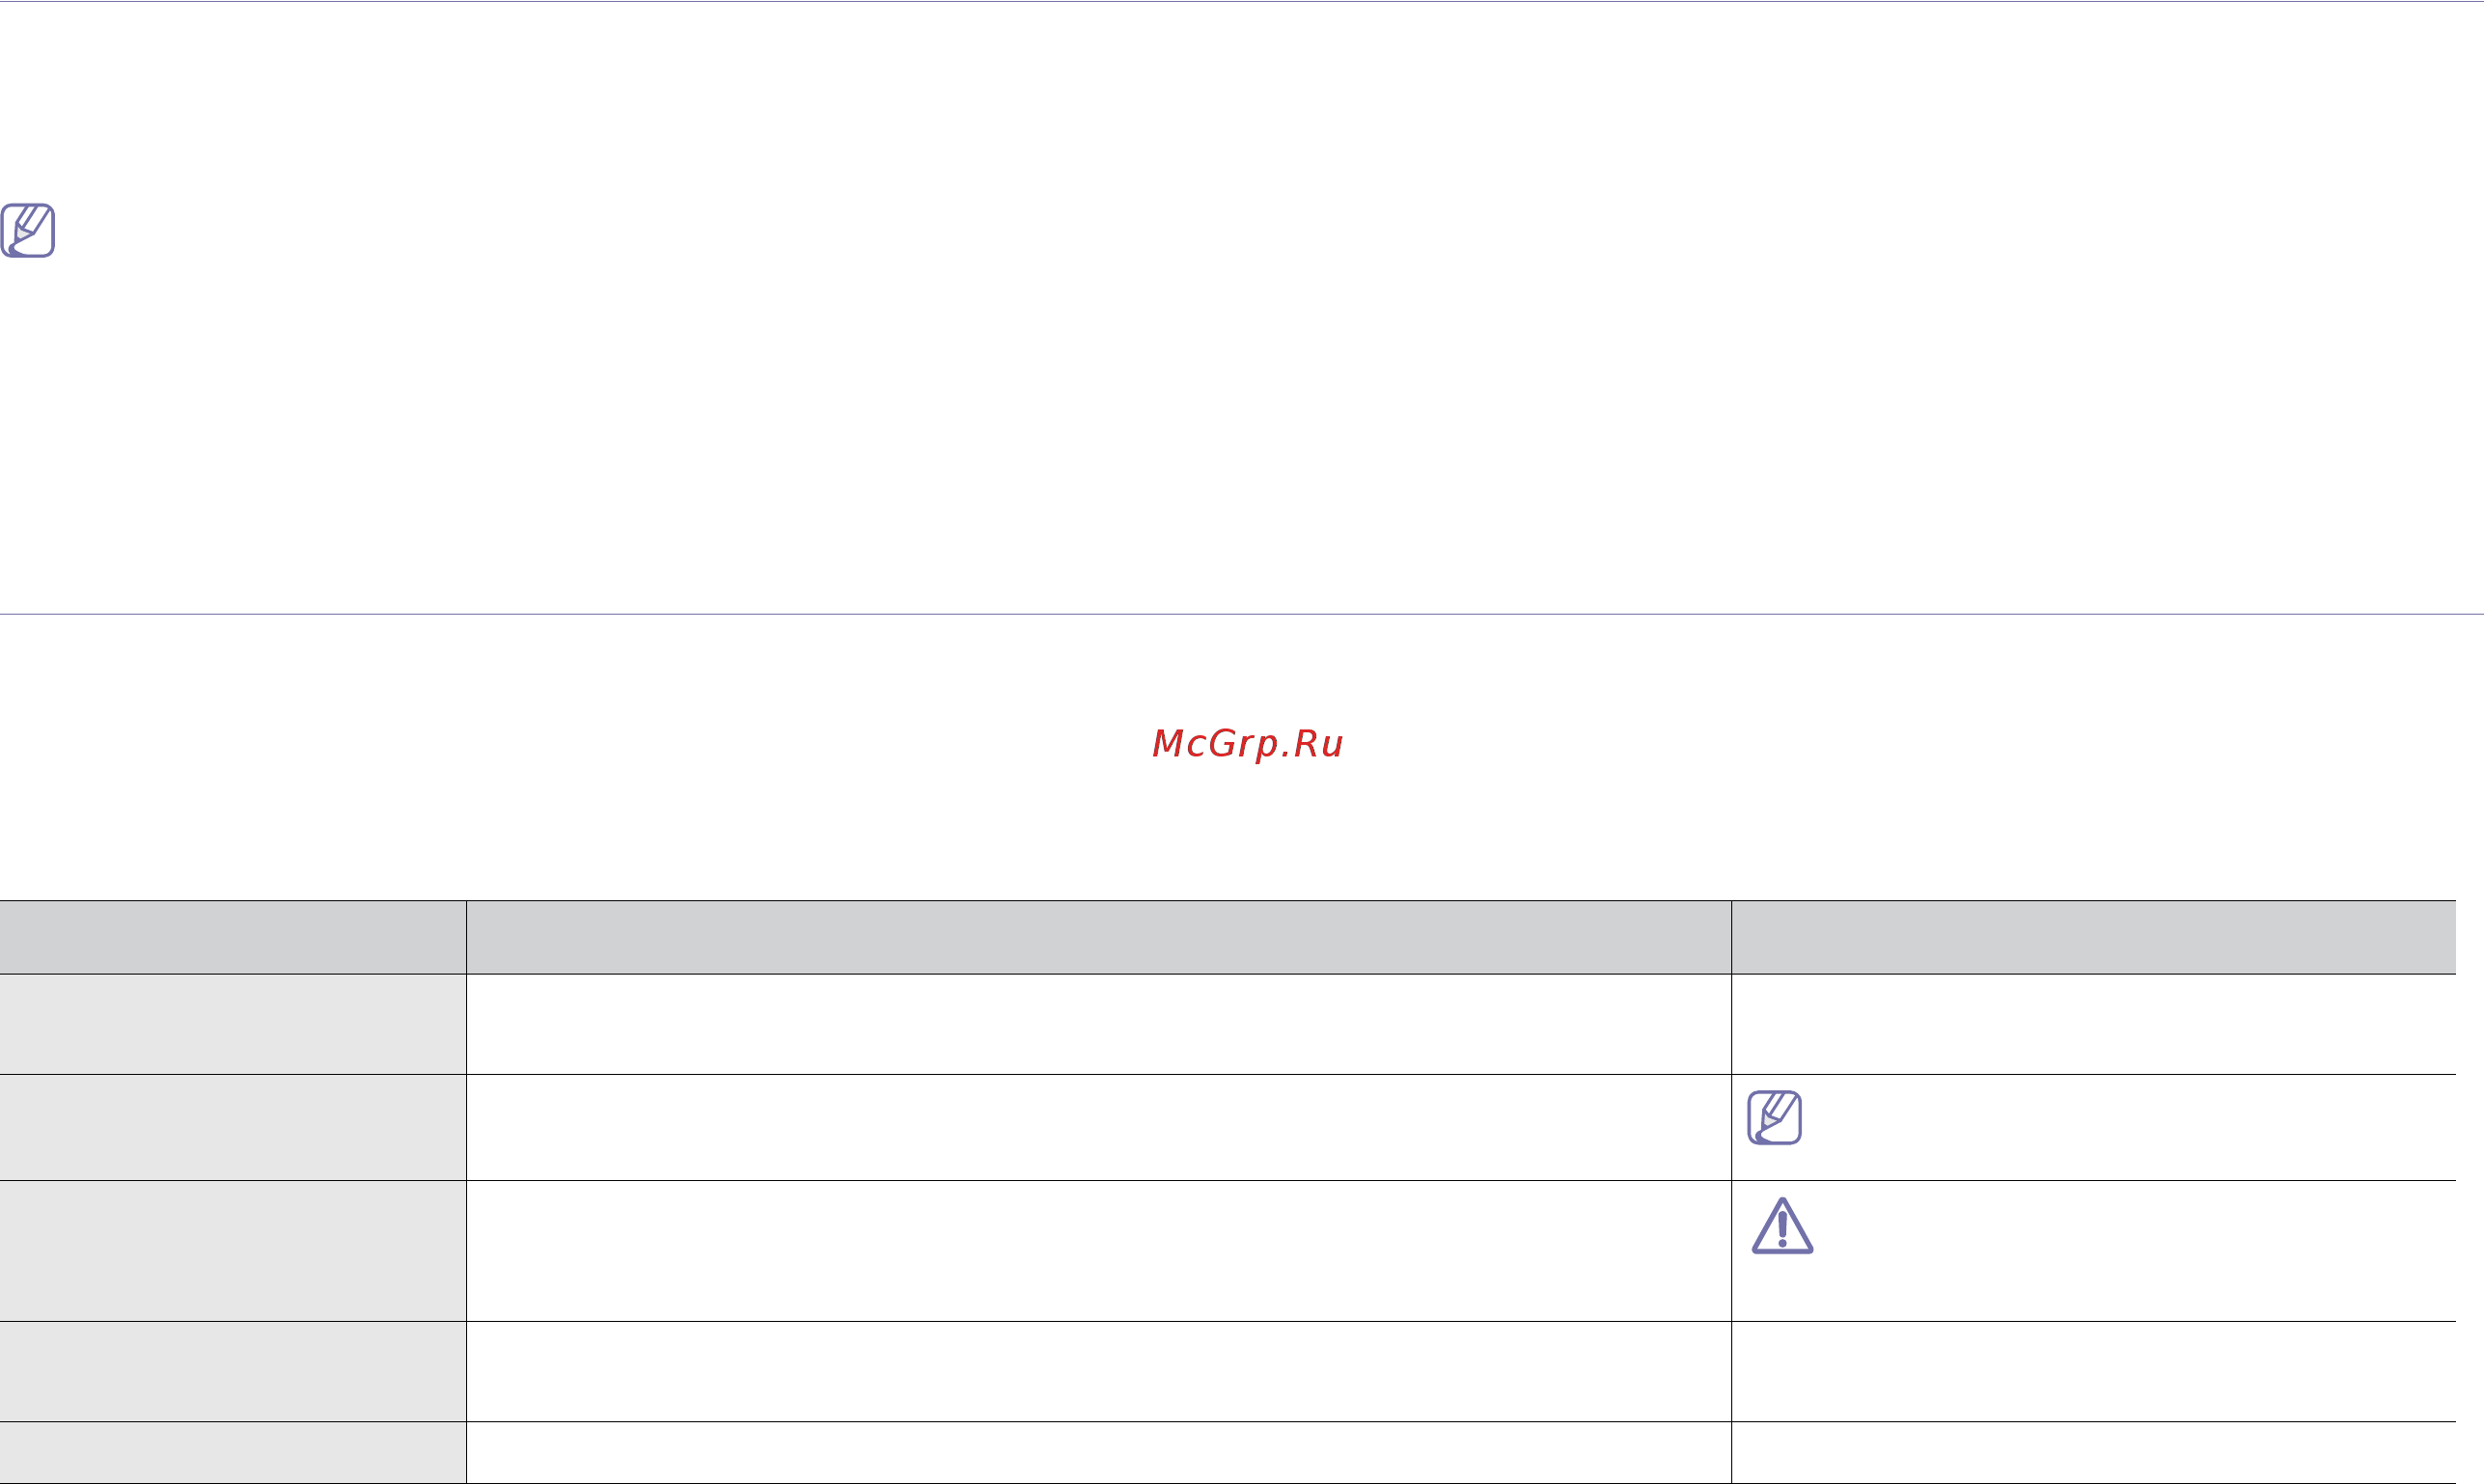2484x1484 pixels.
Task: Select the rightmost gray header cell
Action: 2094,937
